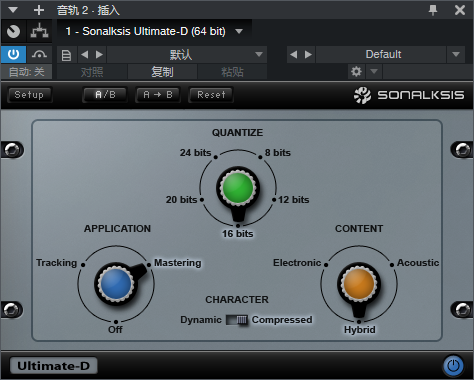The height and width of the screenshot is (380, 474).
Task: Click the Default program name field
Action: [381, 54]
